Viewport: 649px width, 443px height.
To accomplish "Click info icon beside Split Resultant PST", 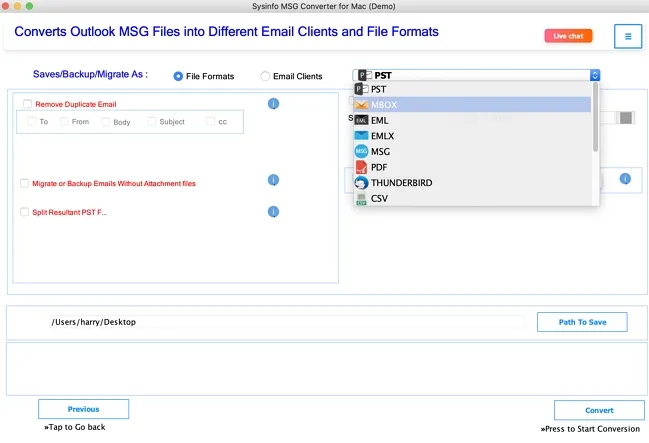I will click(x=273, y=212).
